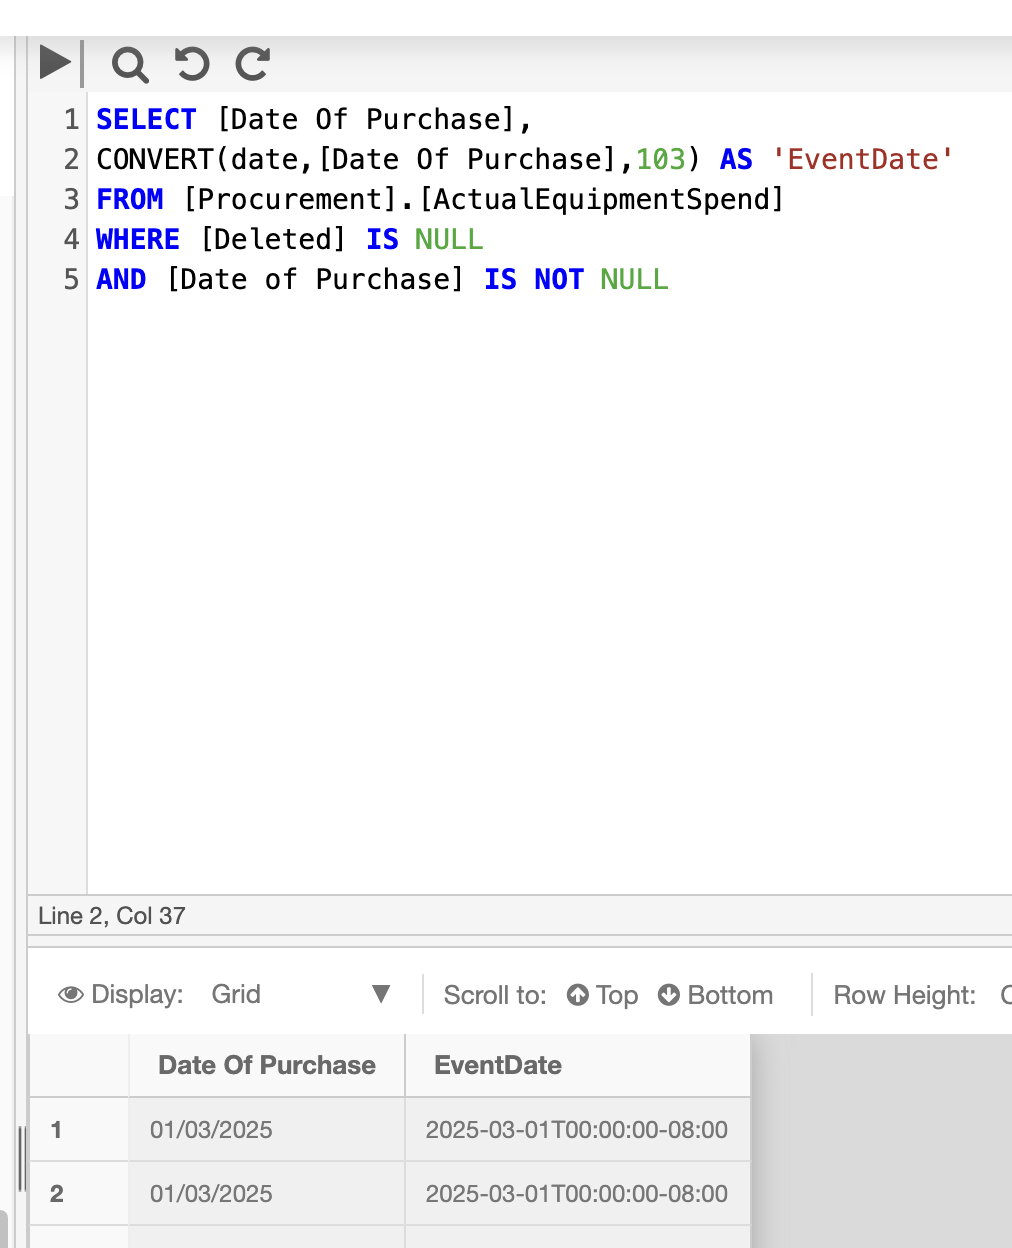Viewport: 1012px width, 1248px height.
Task: Click the 103 style number in line 2
Action: (x=661, y=159)
